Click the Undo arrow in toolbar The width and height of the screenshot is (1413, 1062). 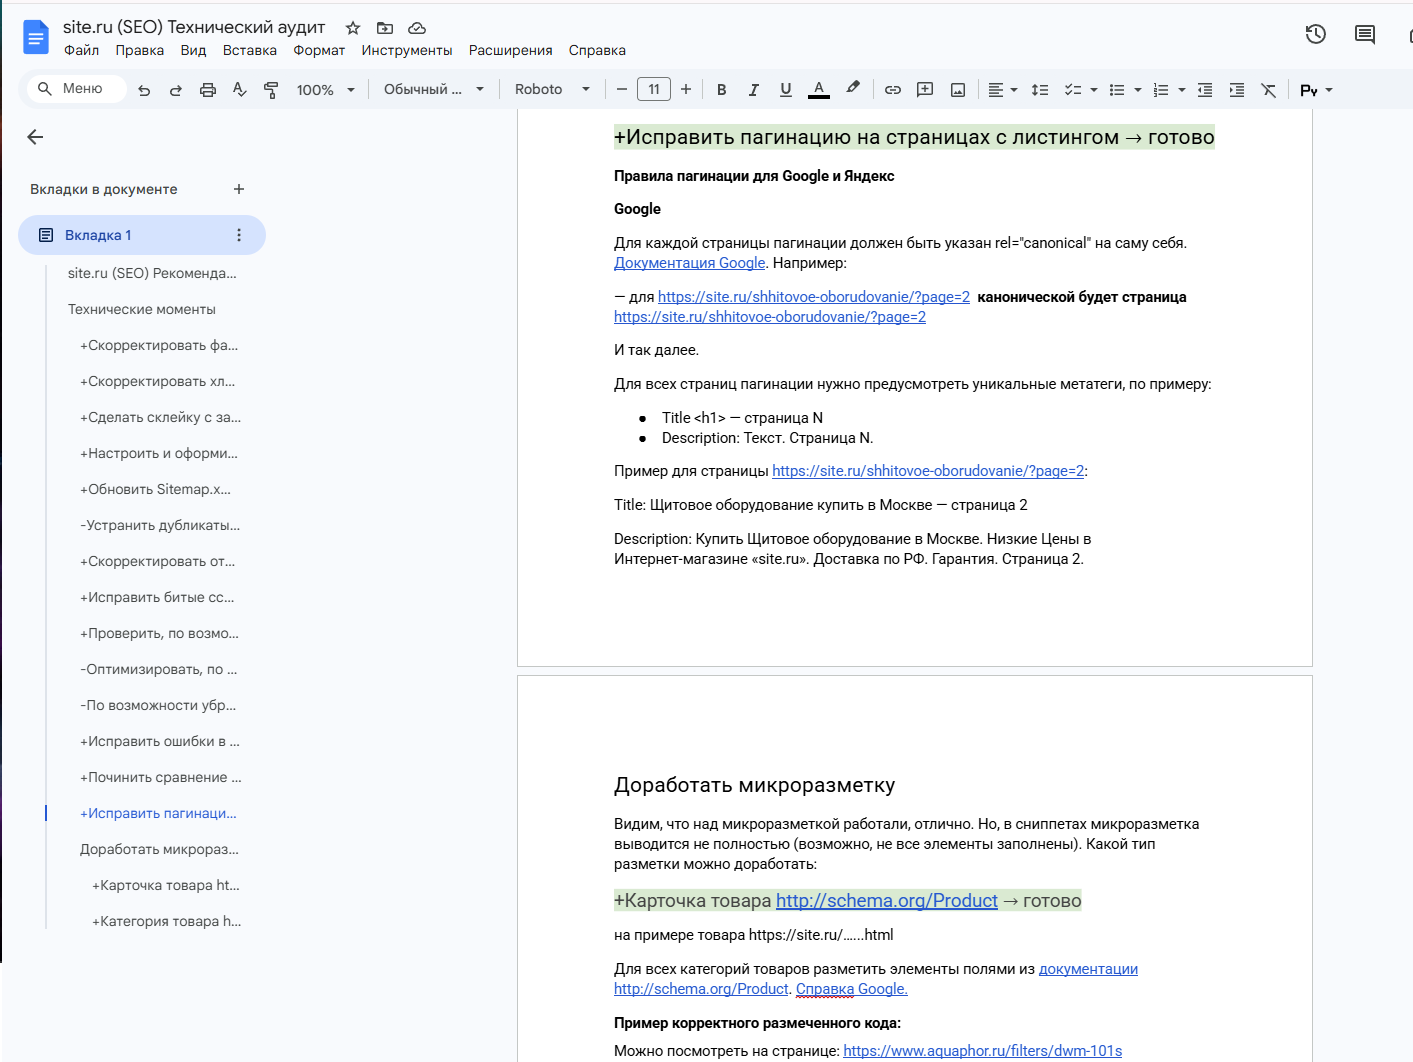coord(144,90)
